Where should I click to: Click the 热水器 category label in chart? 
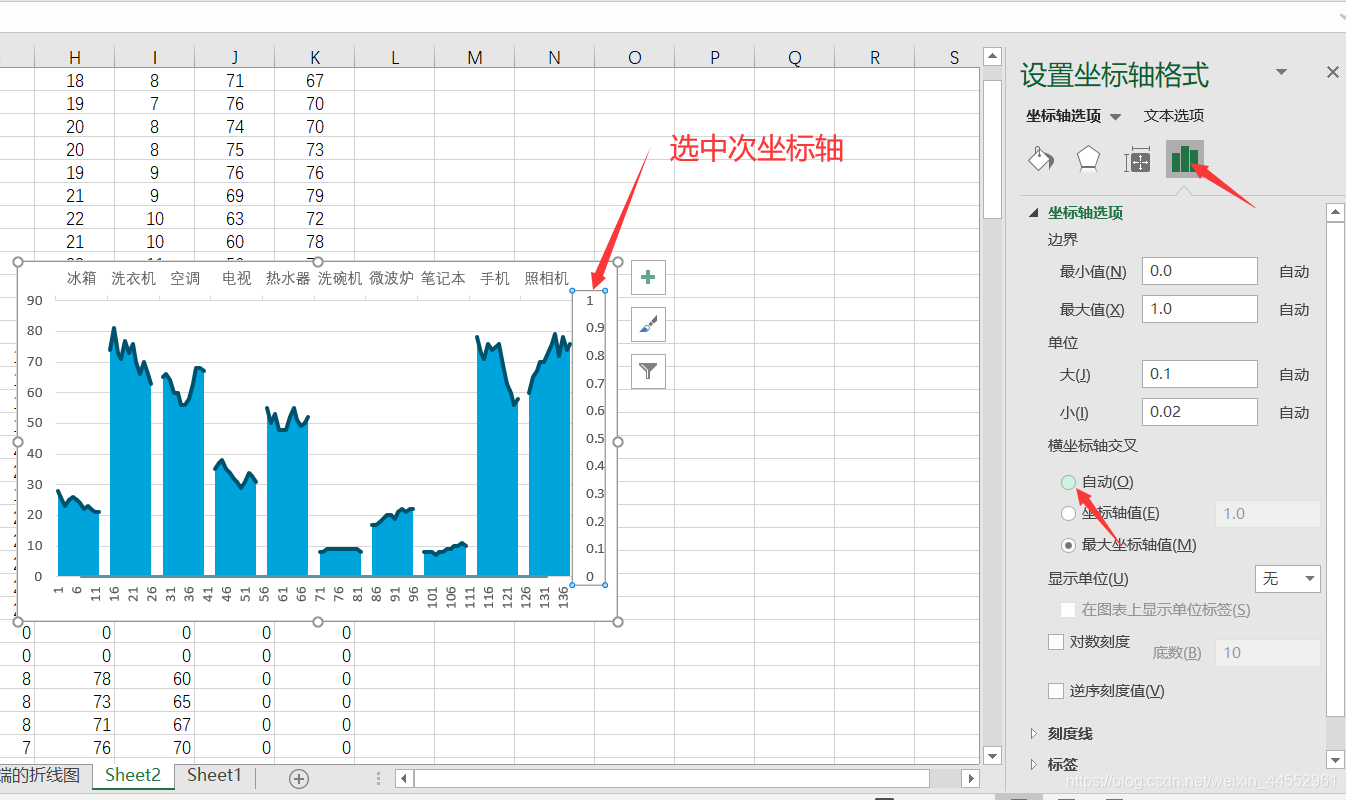(288, 278)
